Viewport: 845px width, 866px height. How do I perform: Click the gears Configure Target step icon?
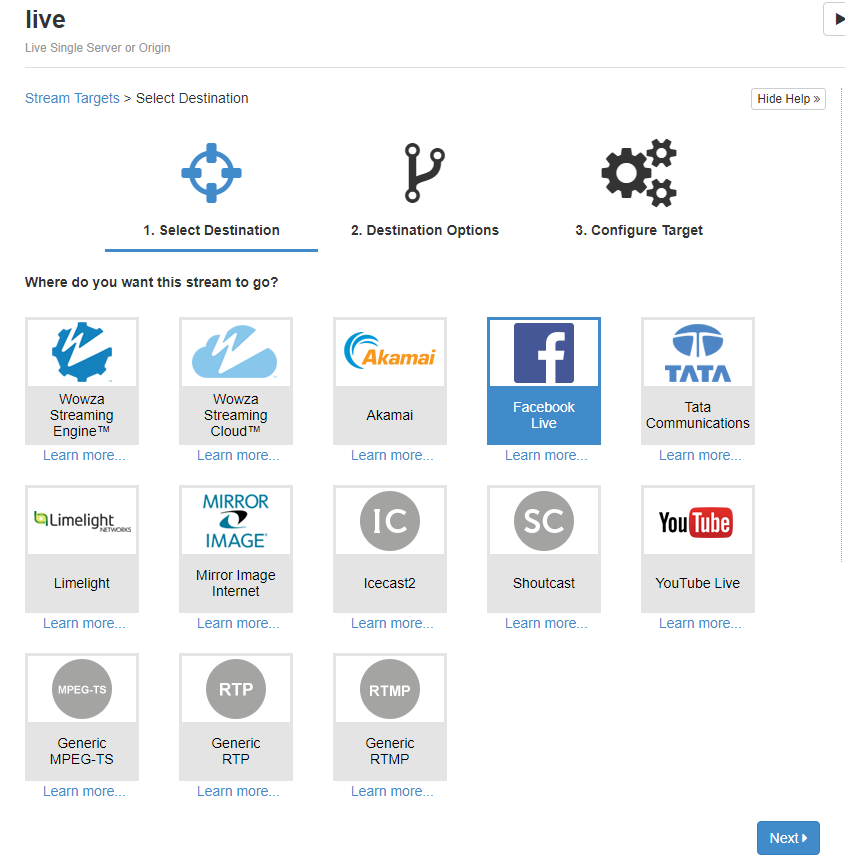tap(639, 173)
